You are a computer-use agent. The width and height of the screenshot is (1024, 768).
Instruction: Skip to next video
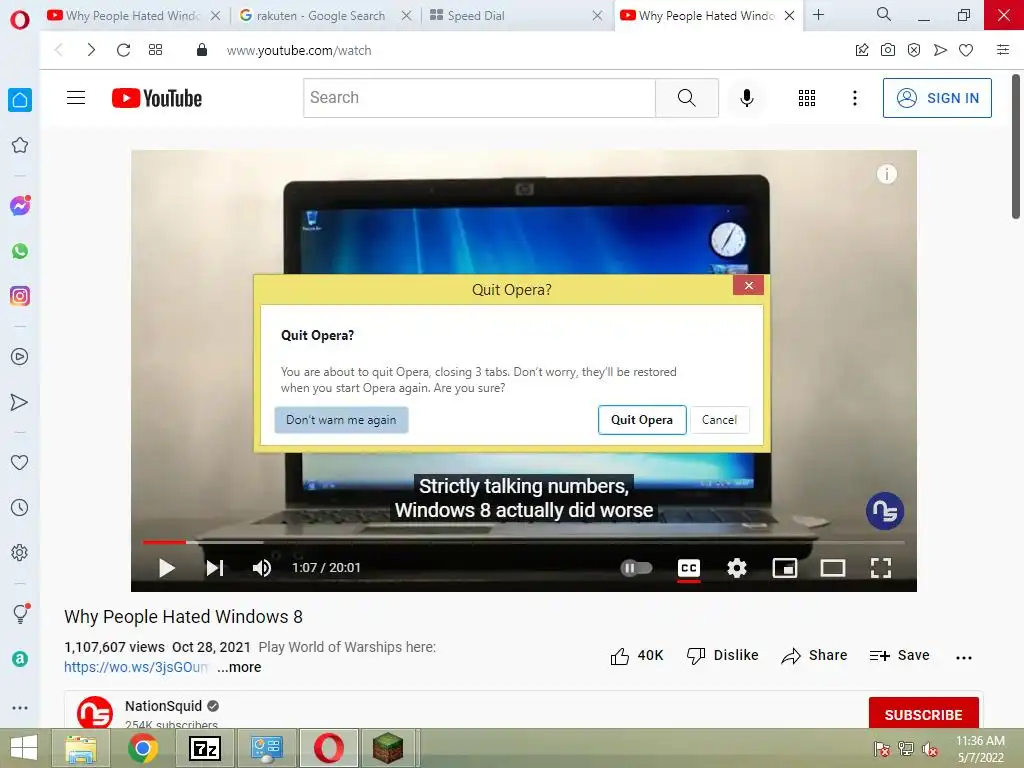(215, 568)
